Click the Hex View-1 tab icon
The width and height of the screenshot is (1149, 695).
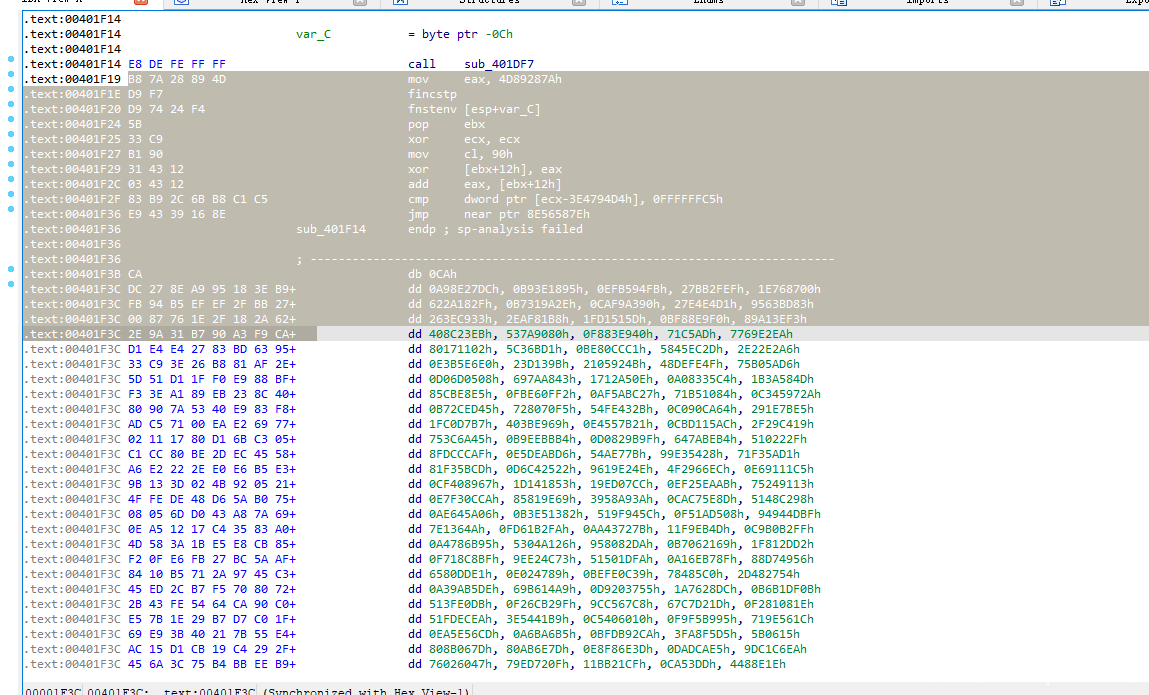tap(181, 3)
